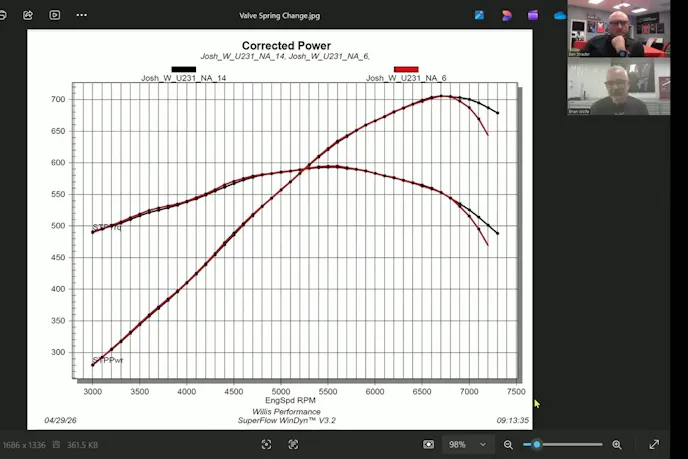
Task: Click the fit to window icon
Action: [428, 445]
